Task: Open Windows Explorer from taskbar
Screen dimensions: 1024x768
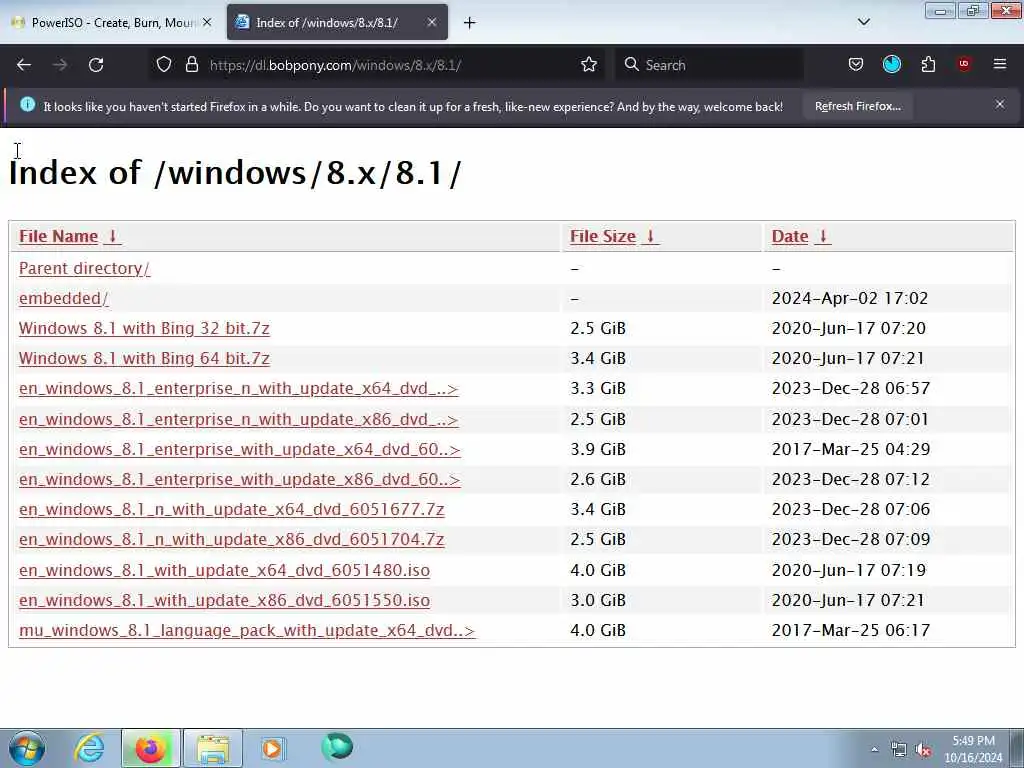Action: pyautogui.click(x=213, y=748)
